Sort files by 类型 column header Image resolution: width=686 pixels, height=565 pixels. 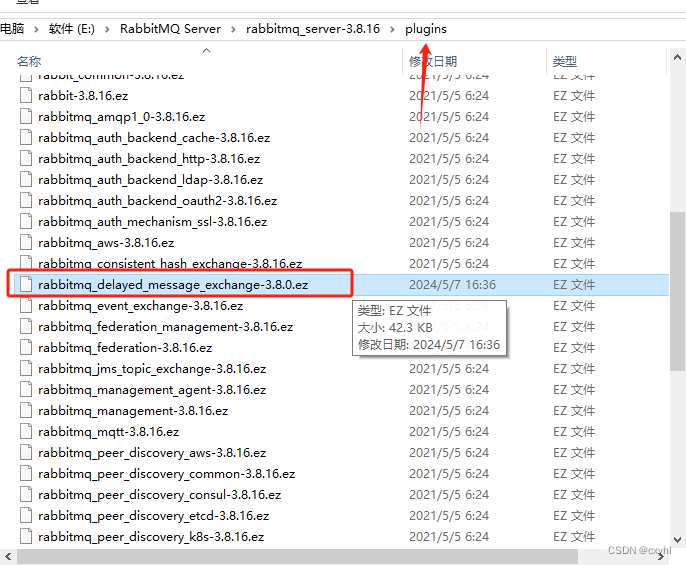pos(564,61)
